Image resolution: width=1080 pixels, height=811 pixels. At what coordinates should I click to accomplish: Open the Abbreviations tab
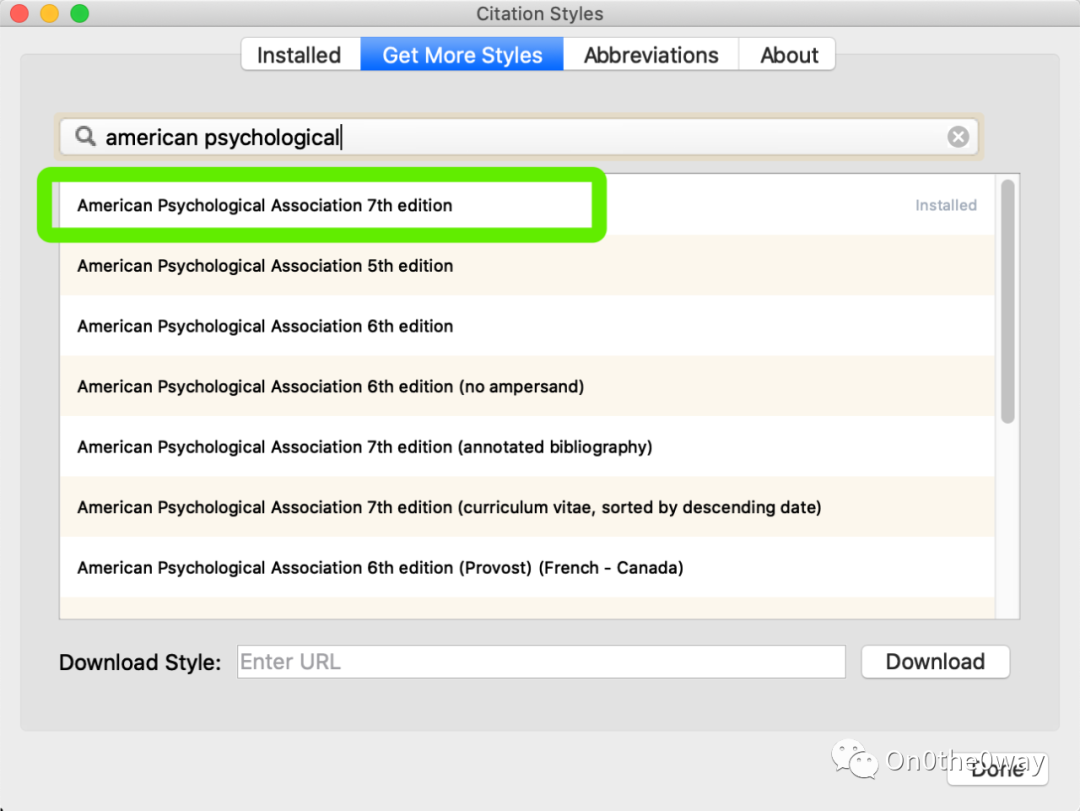point(651,55)
